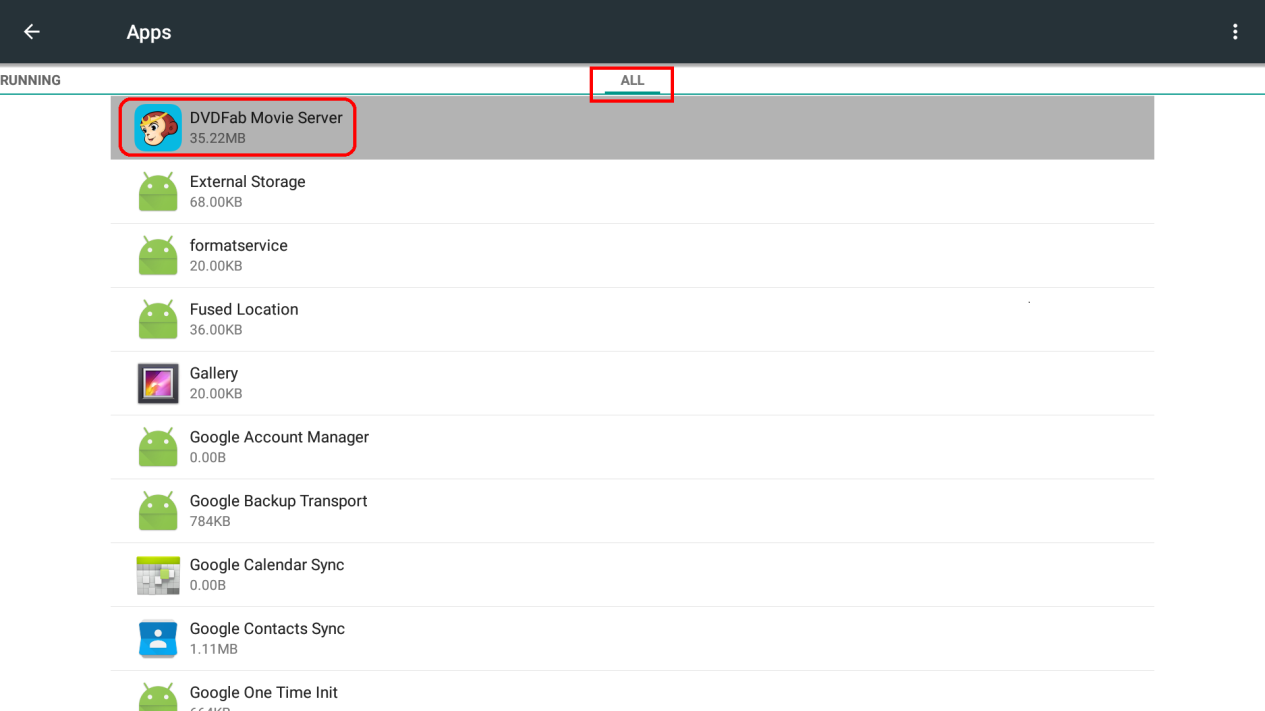Screen dimensions: 1265x711
Task: Click the formatservice Android icon
Action: 158,256
